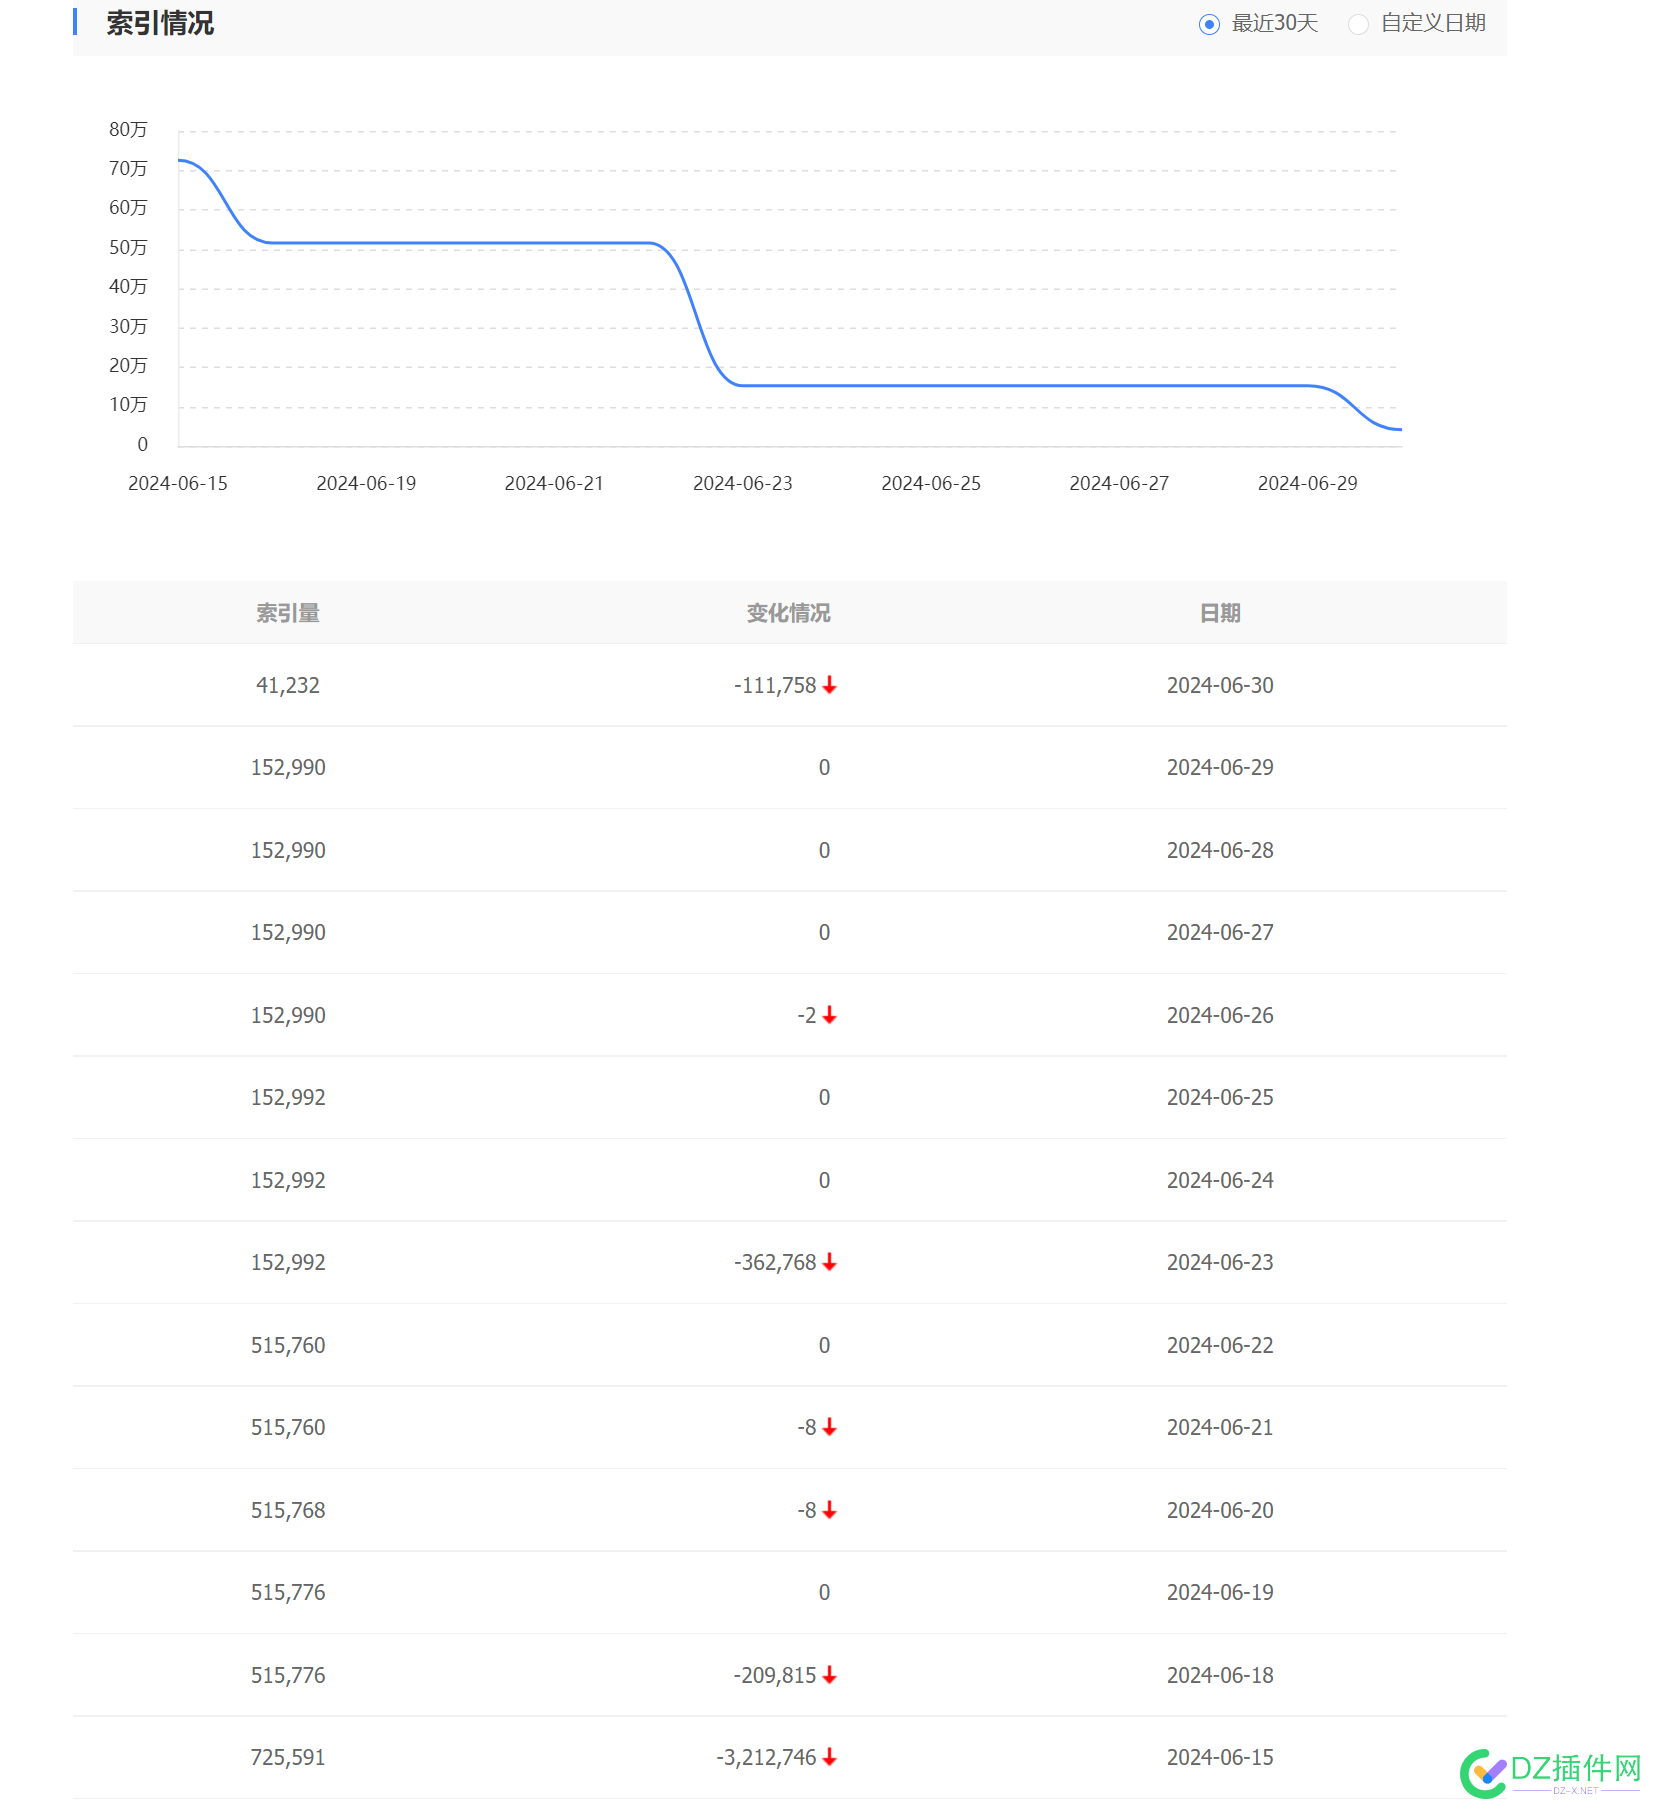Click the table date cell 2024-06-29

(1220, 767)
